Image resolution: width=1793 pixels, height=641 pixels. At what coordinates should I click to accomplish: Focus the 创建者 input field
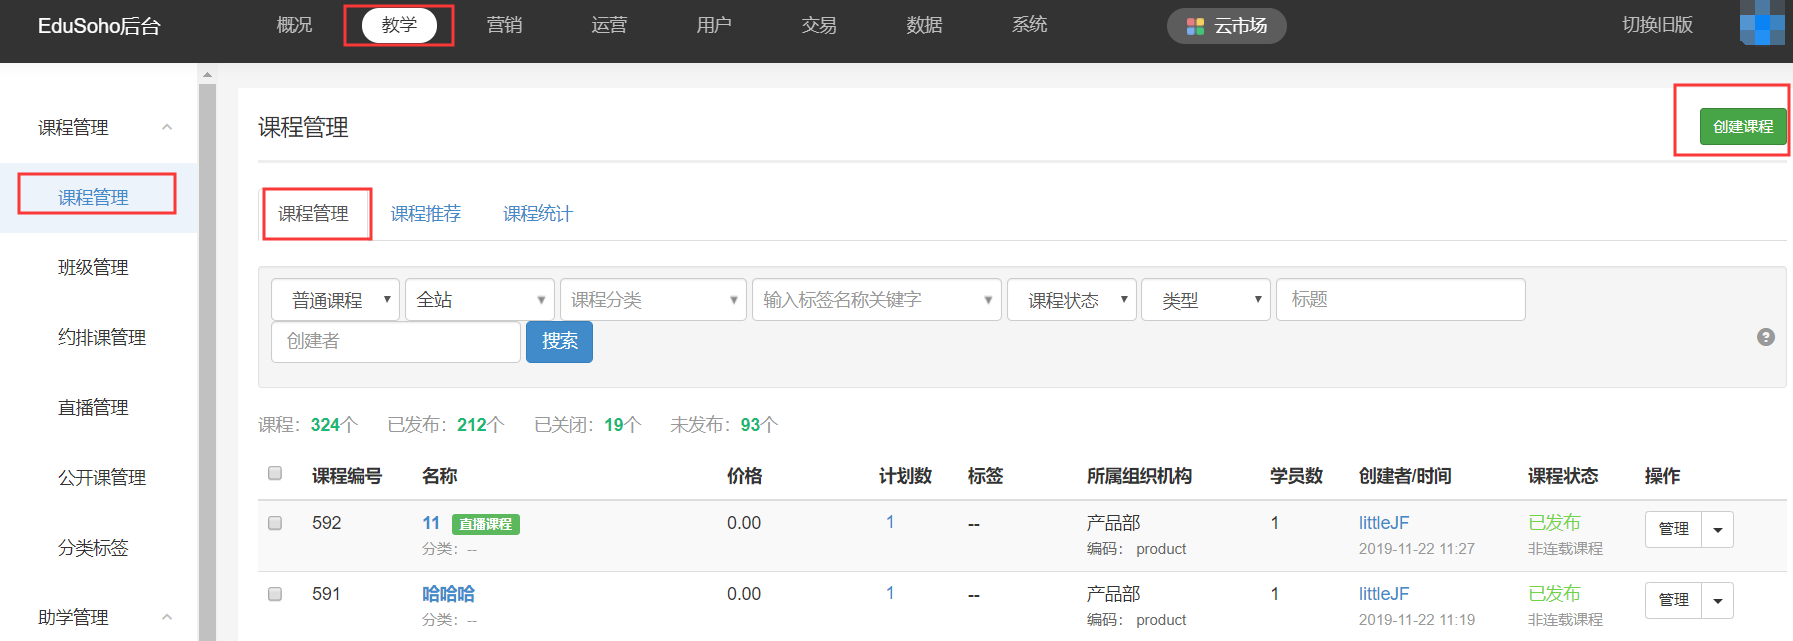pos(395,342)
